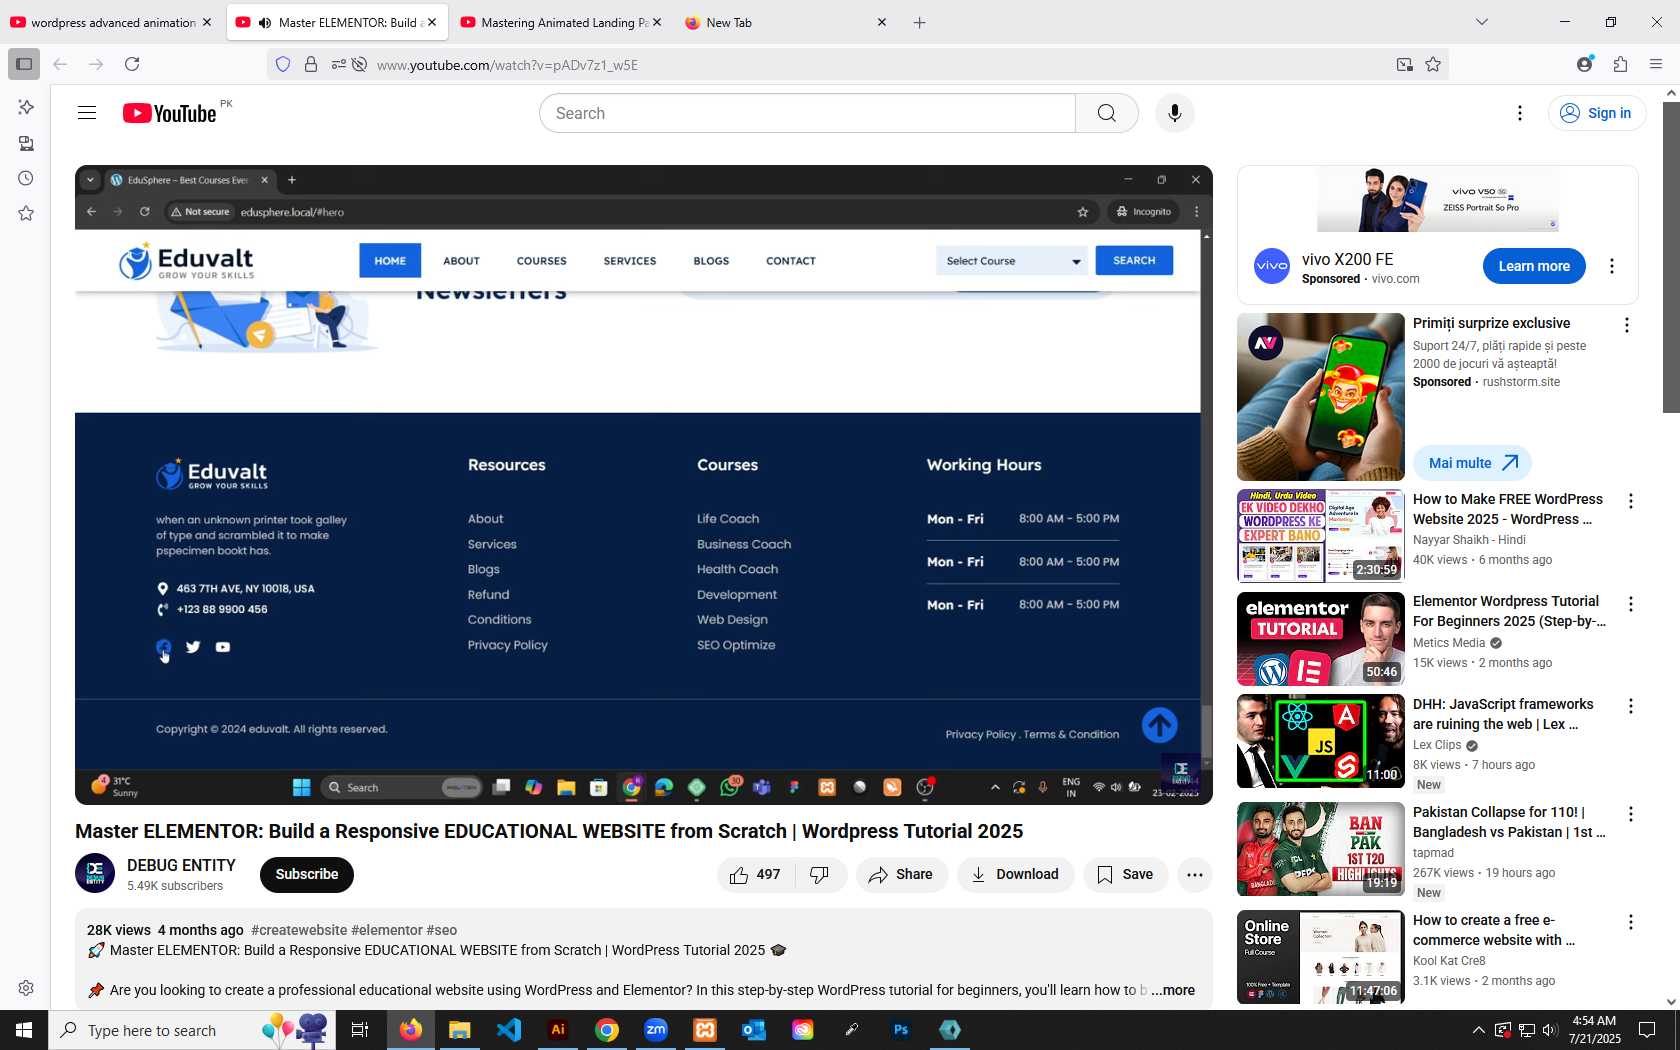Open Photoshop from taskbar

(x=901, y=1030)
